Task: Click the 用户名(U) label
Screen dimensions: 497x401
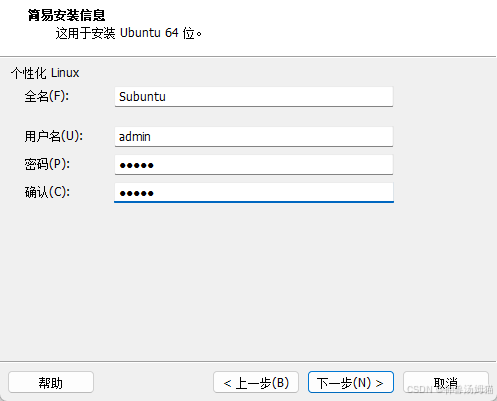Action: pos(53,136)
